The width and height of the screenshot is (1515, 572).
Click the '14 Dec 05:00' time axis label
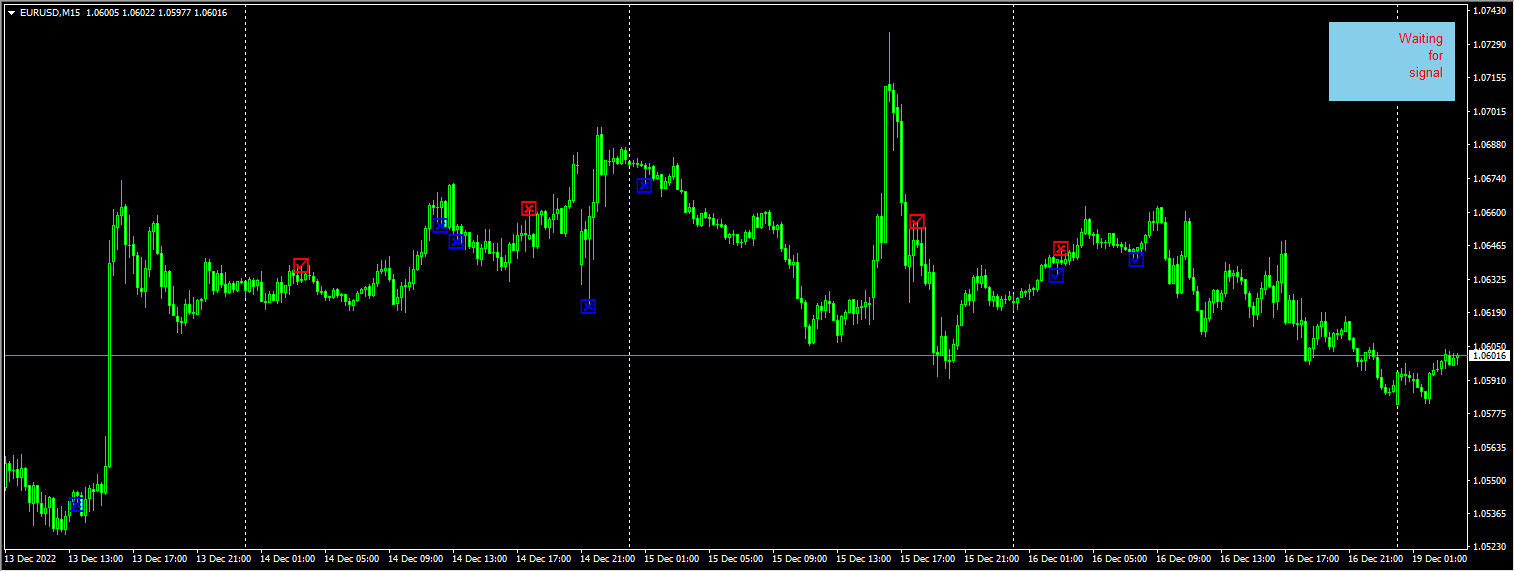tap(351, 559)
